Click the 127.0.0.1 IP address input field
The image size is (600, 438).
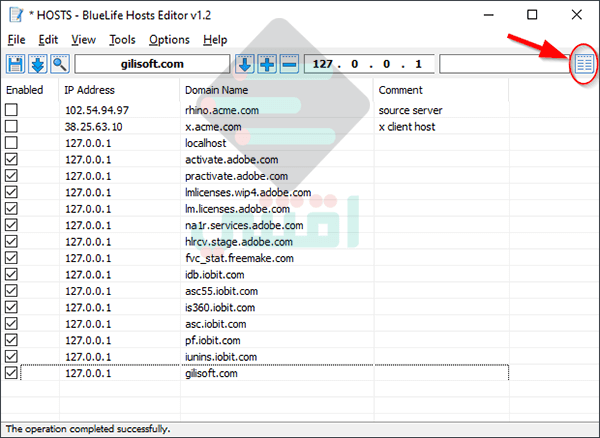coord(369,64)
